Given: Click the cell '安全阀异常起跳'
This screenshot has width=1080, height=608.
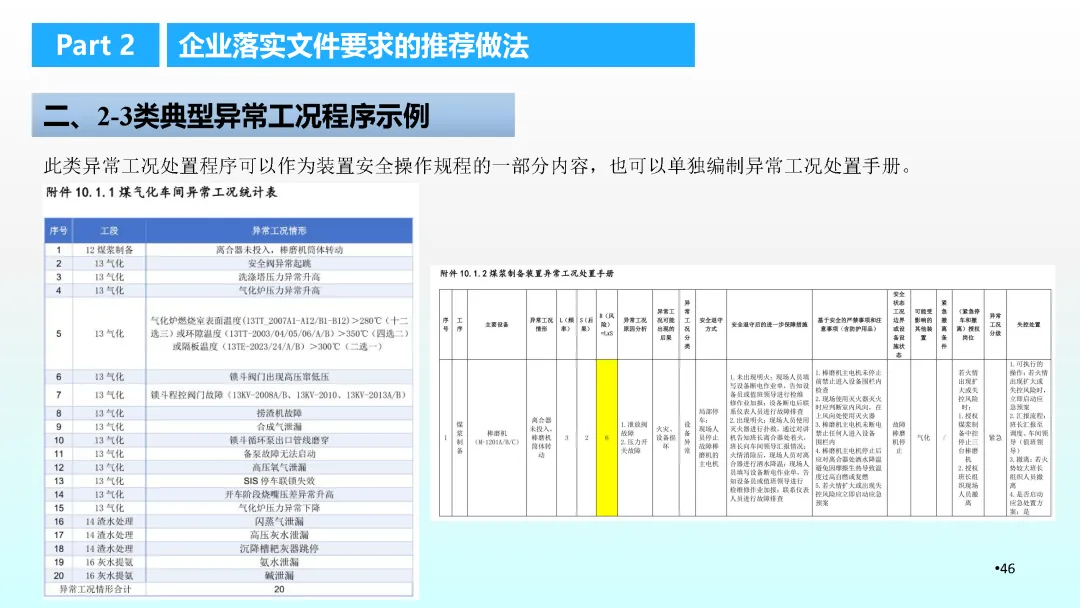Looking at the screenshot, I should pos(279,264).
